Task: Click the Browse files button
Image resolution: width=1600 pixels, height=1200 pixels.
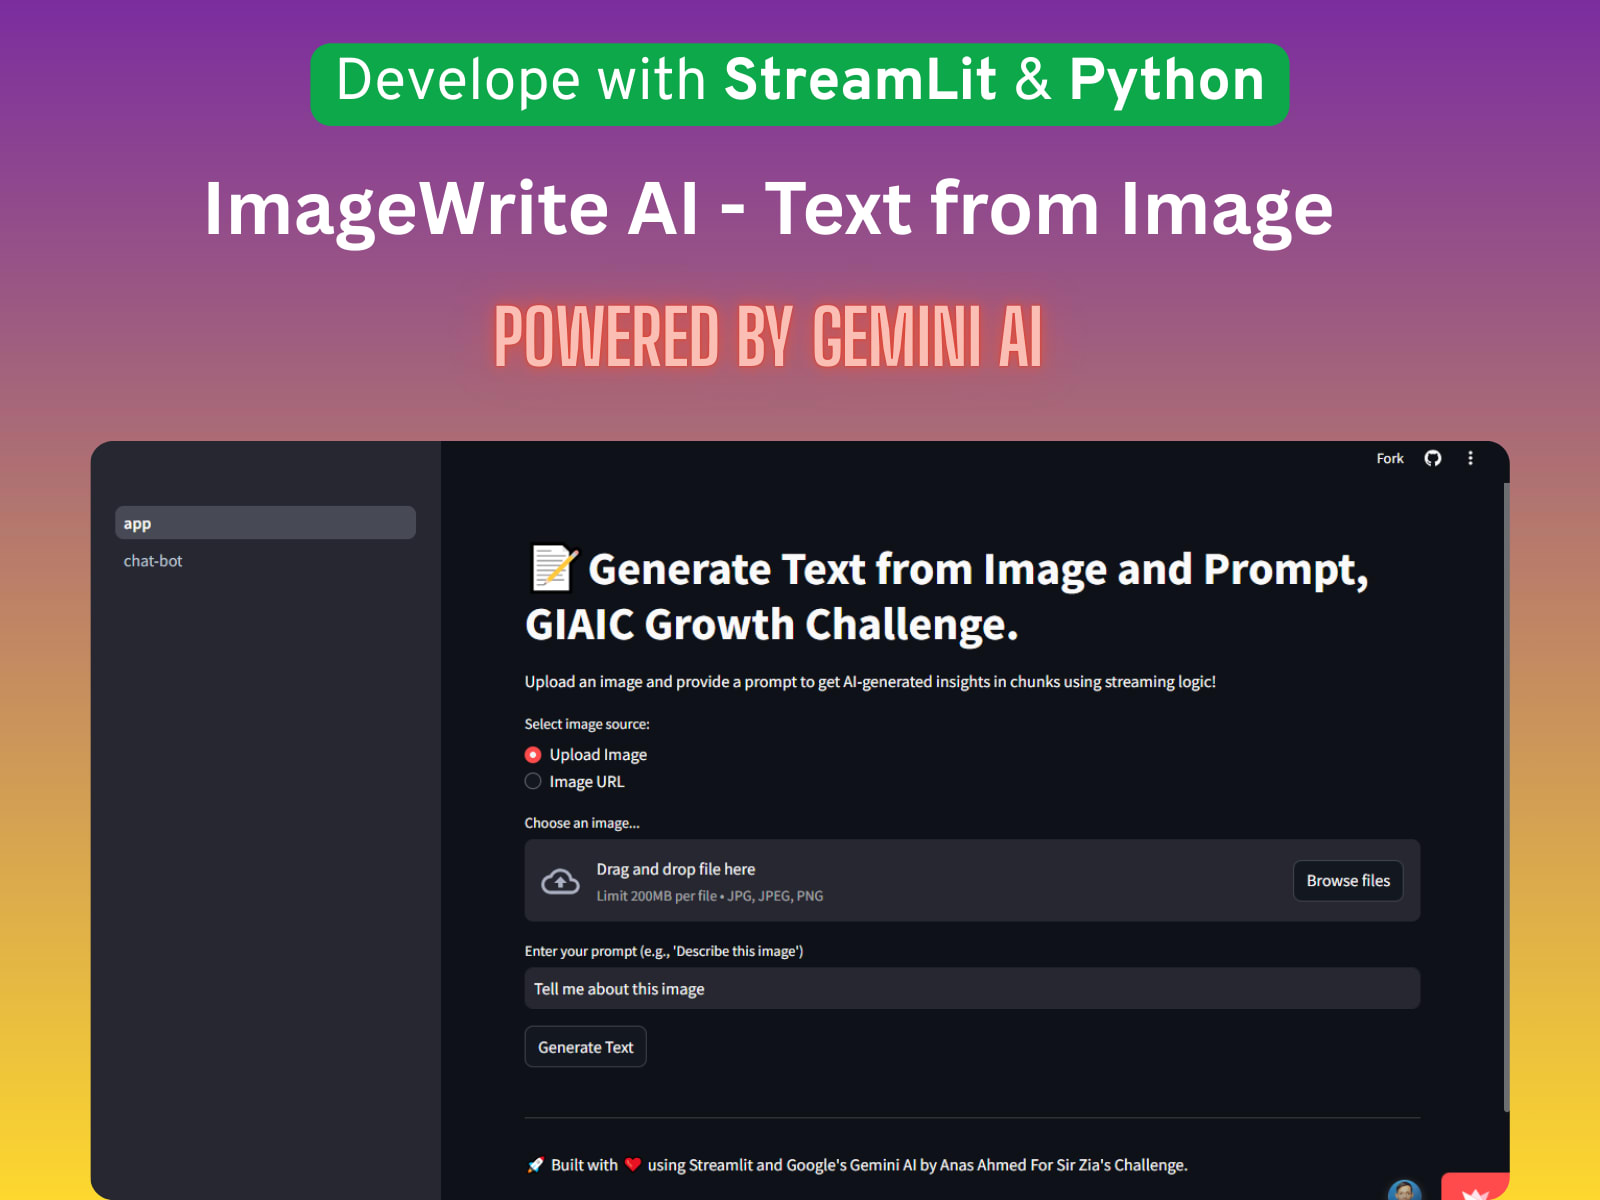Action: click(1347, 880)
